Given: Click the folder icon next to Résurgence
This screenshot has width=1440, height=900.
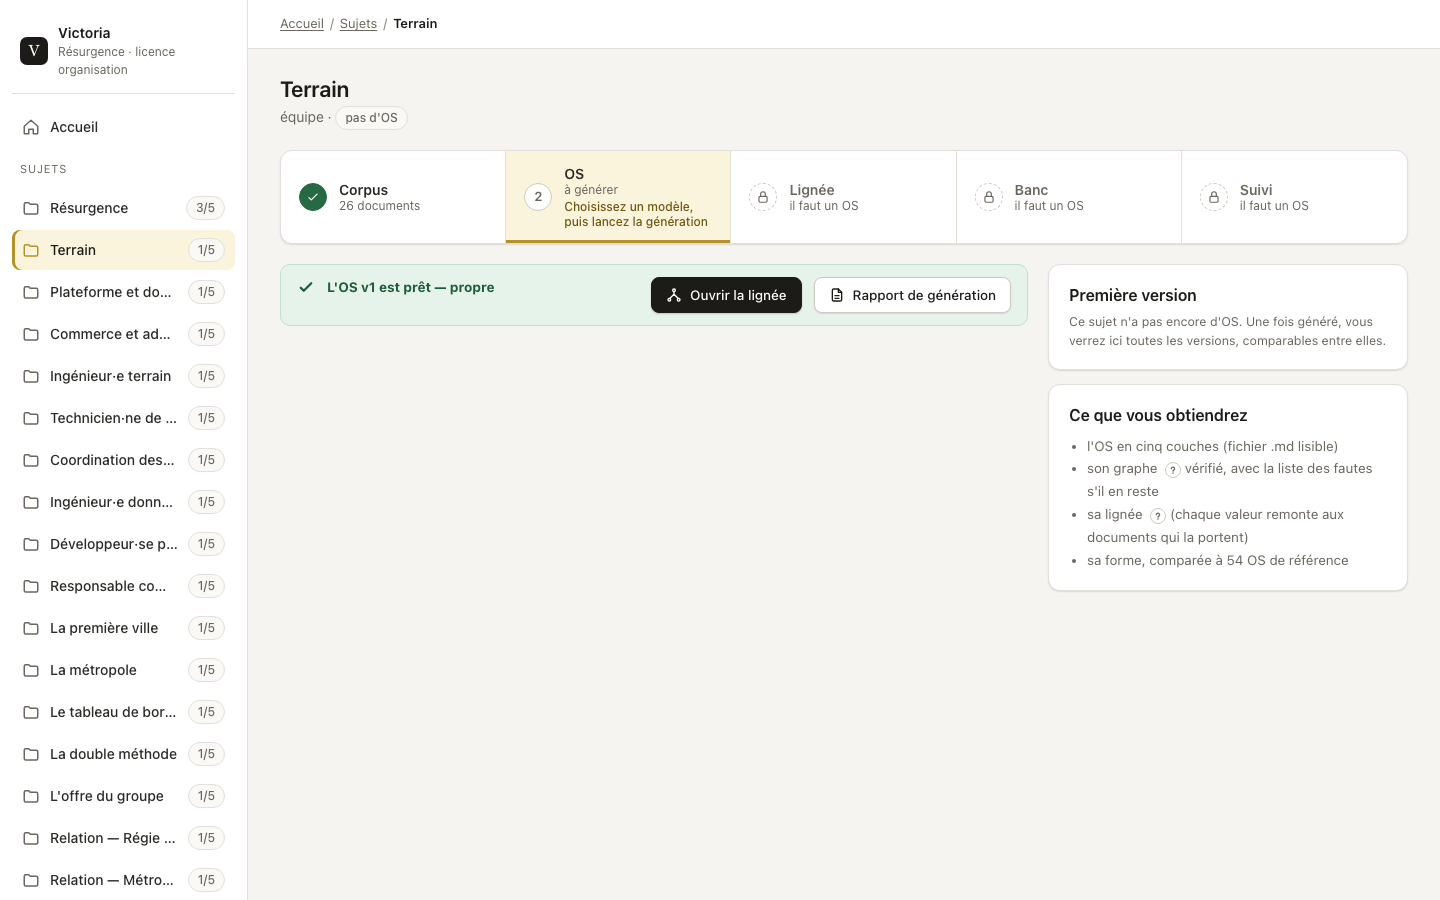Looking at the screenshot, I should pos(31,208).
